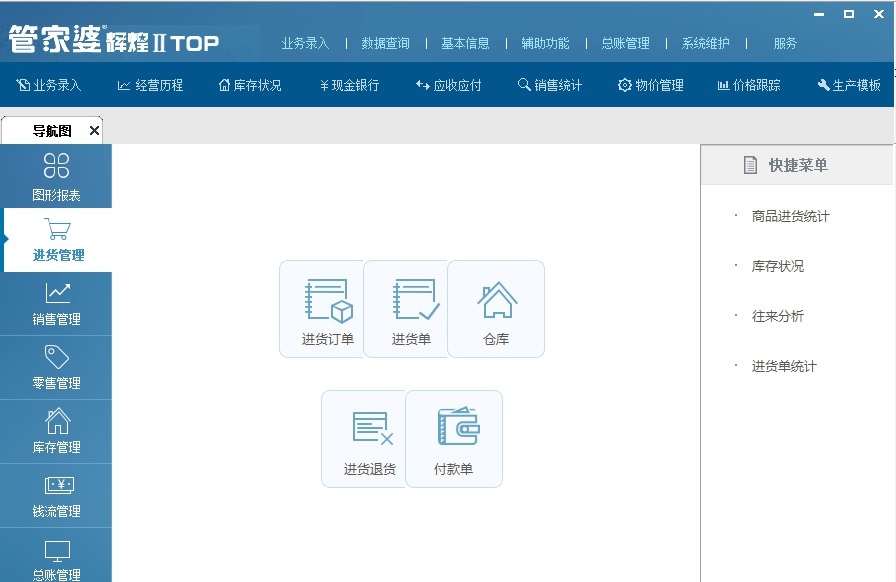Close the 导航图 tab
The width and height of the screenshot is (896, 582).
[93, 129]
